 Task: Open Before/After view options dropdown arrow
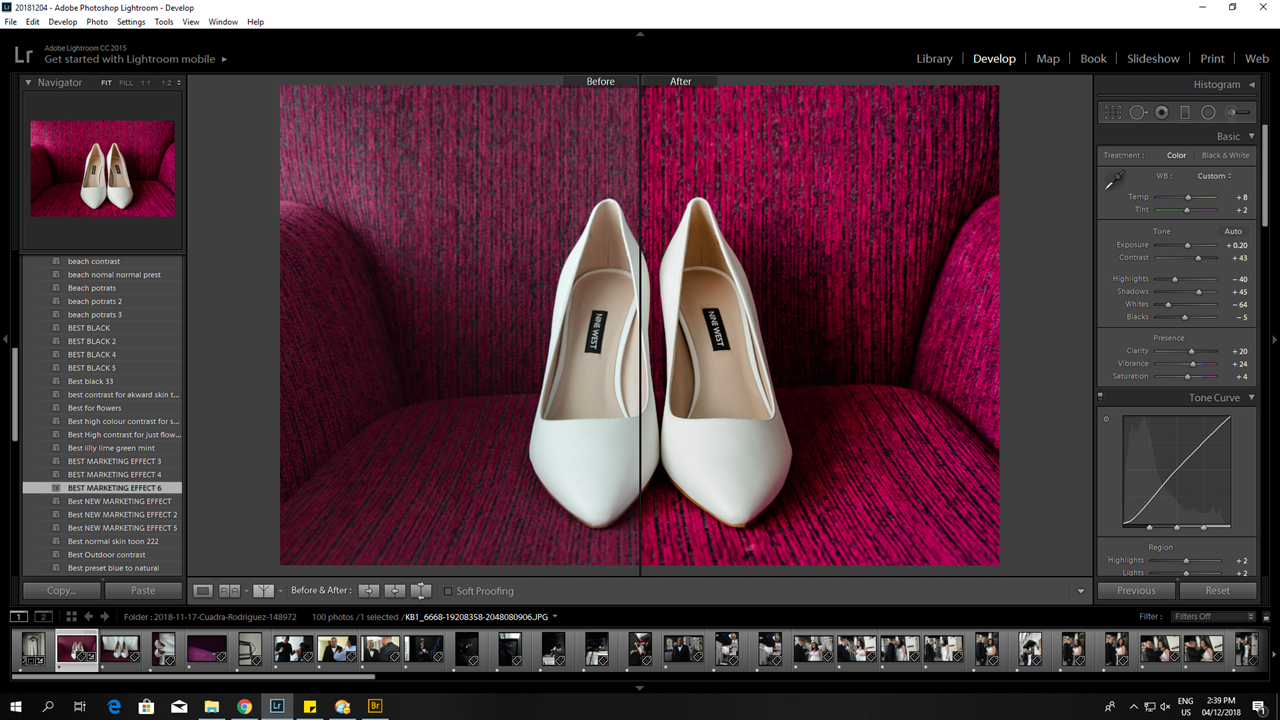point(281,591)
